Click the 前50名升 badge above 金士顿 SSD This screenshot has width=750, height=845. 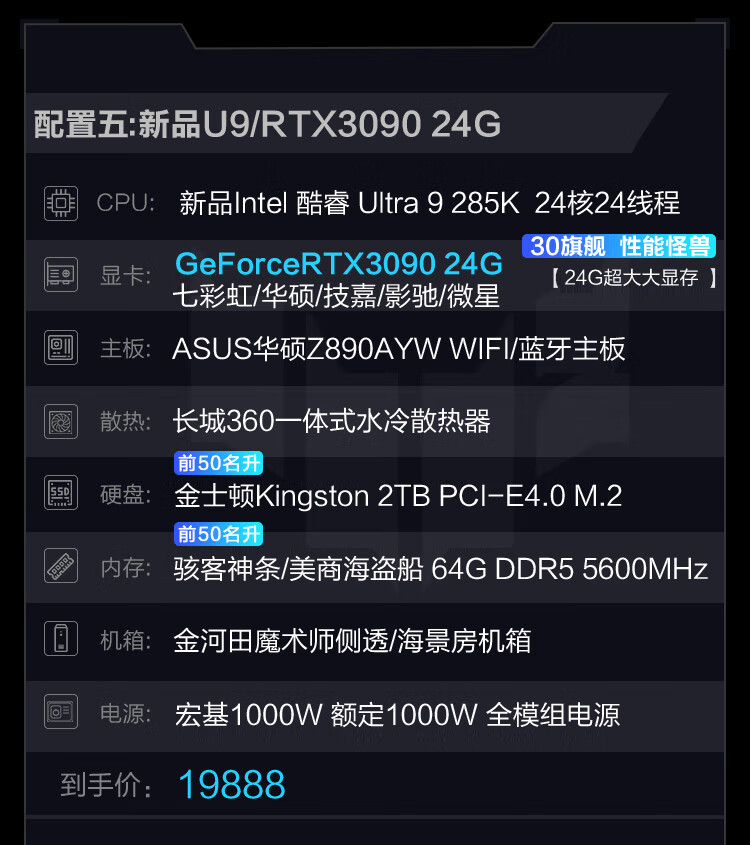pyautogui.click(x=218, y=464)
